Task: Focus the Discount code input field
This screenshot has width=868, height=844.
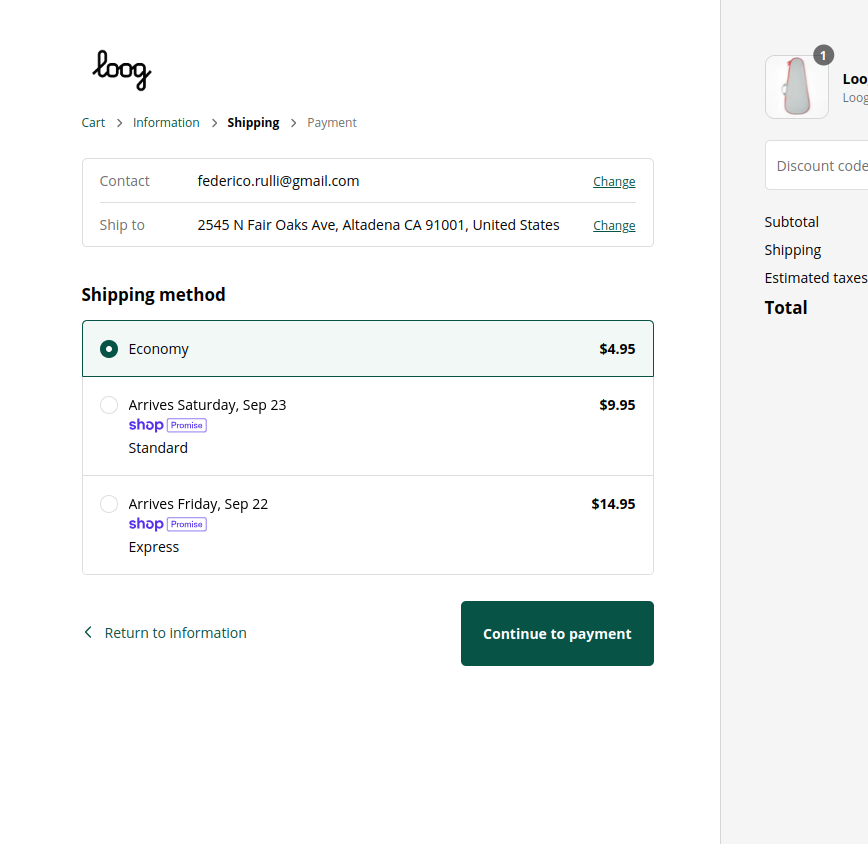Action: pos(817,165)
